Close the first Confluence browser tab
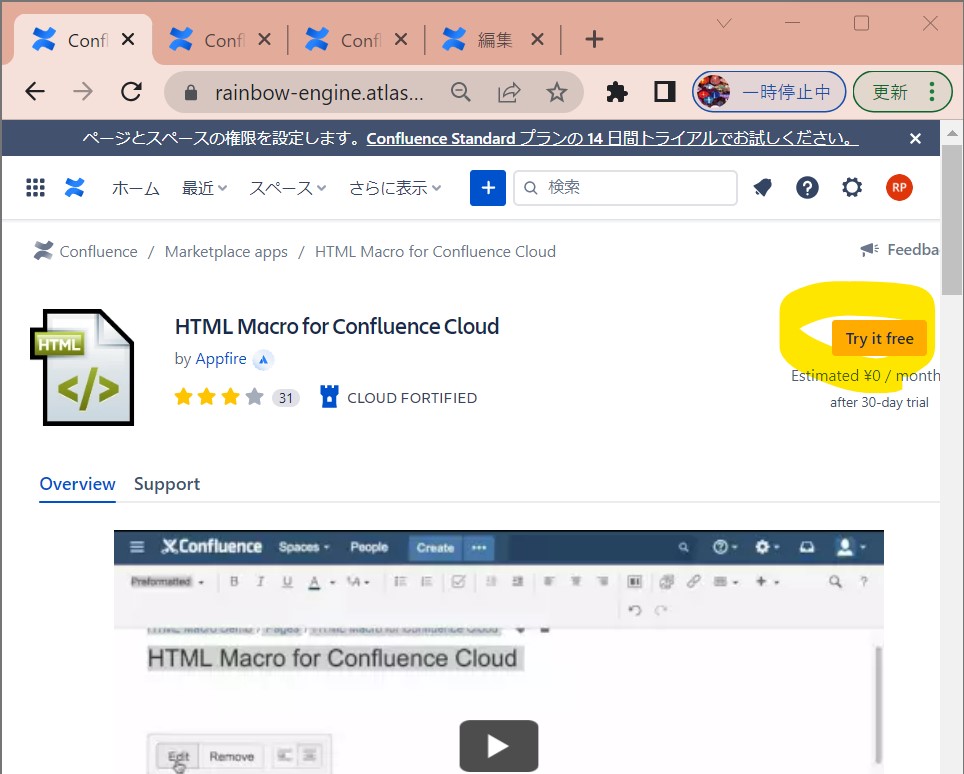 pos(128,39)
